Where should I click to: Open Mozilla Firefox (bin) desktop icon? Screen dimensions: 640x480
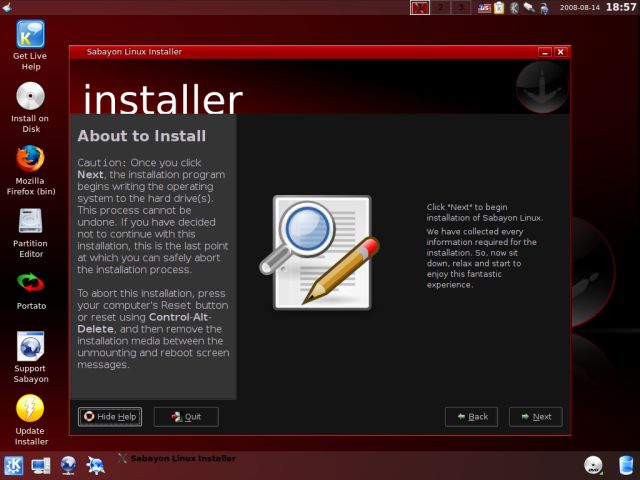(31, 170)
